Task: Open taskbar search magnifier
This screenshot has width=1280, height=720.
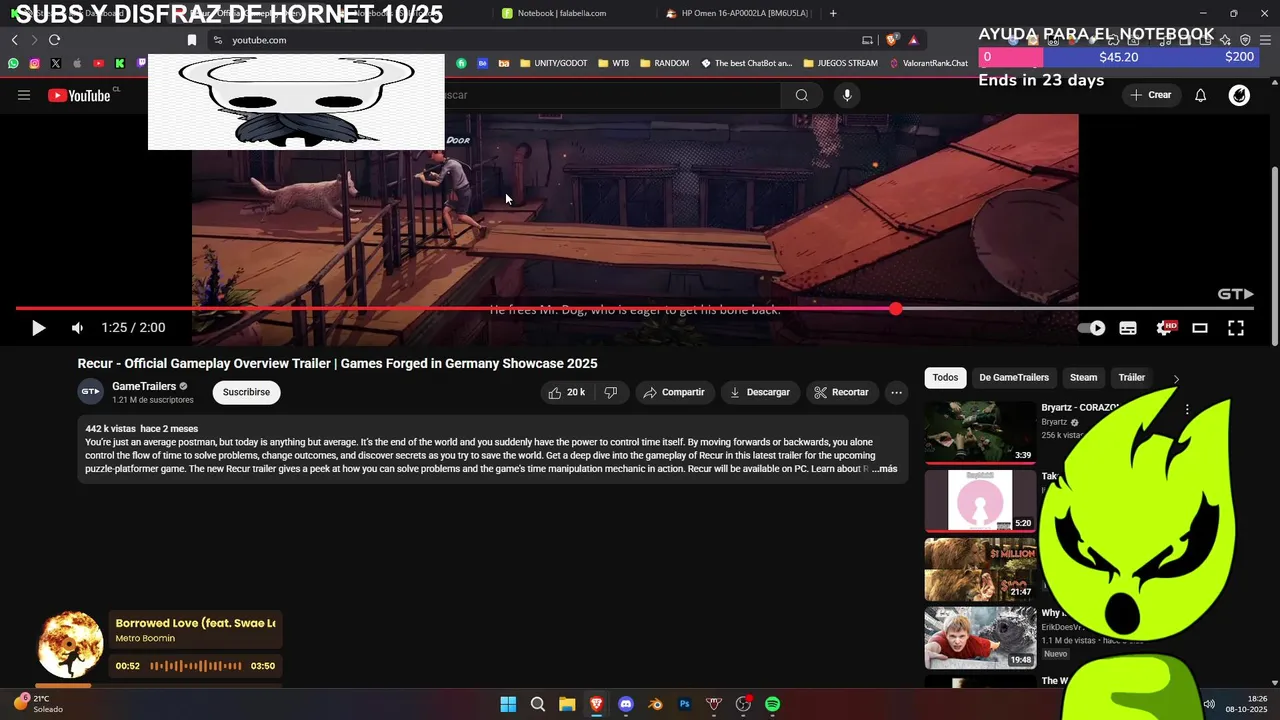Action: tap(537, 704)
